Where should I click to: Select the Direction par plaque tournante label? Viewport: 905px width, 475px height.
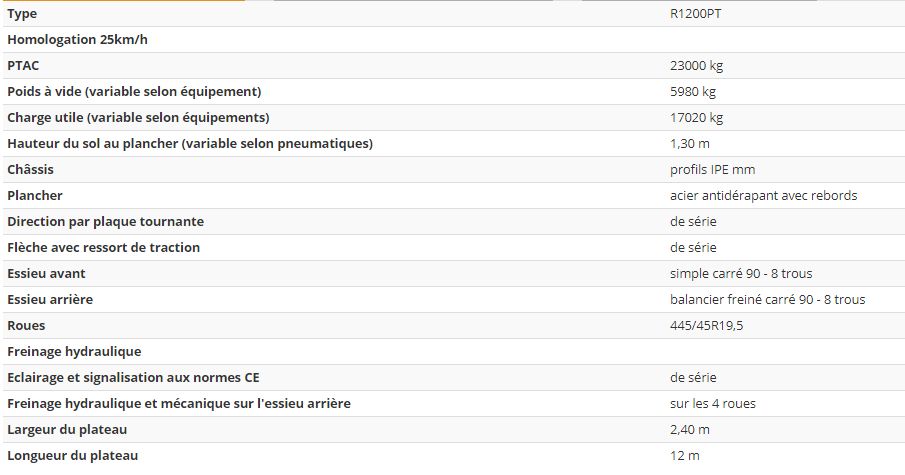tap(105, 222)
